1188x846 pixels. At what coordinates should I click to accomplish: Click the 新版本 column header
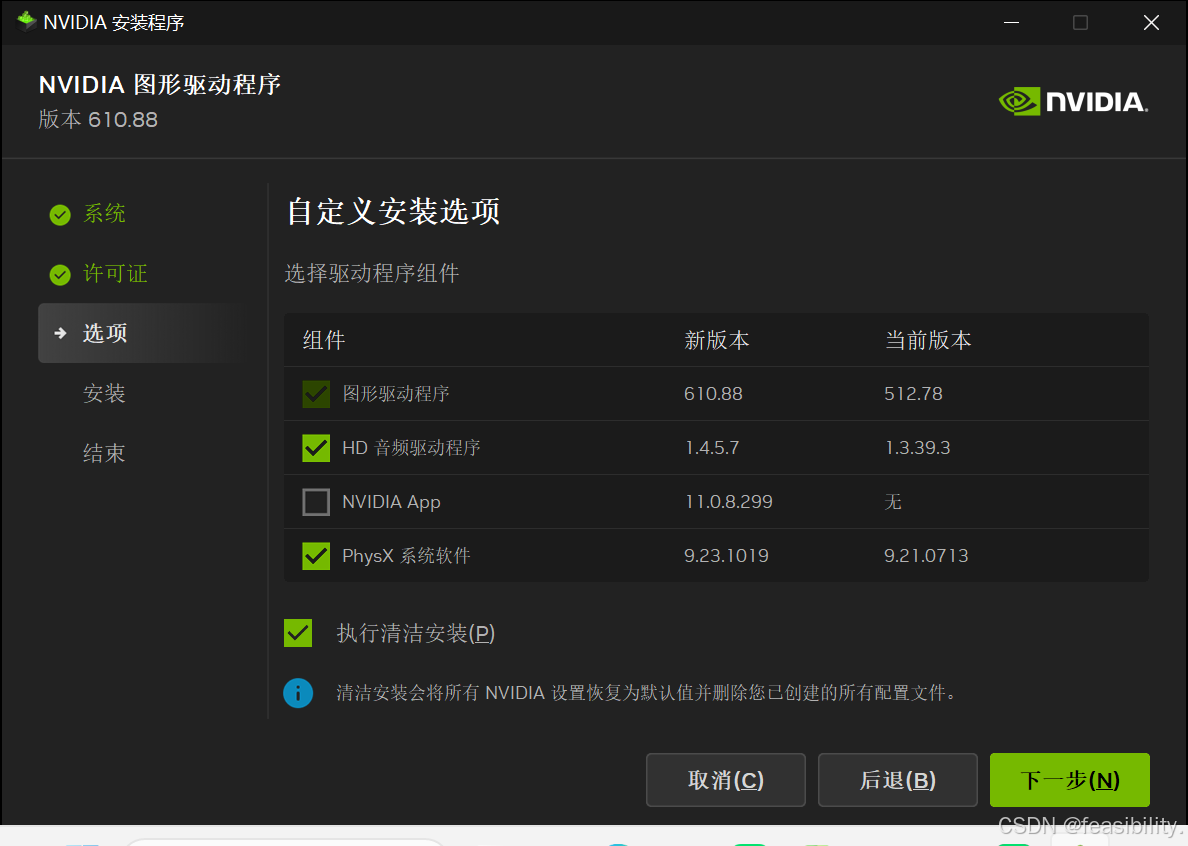click(x=717, y=340)
